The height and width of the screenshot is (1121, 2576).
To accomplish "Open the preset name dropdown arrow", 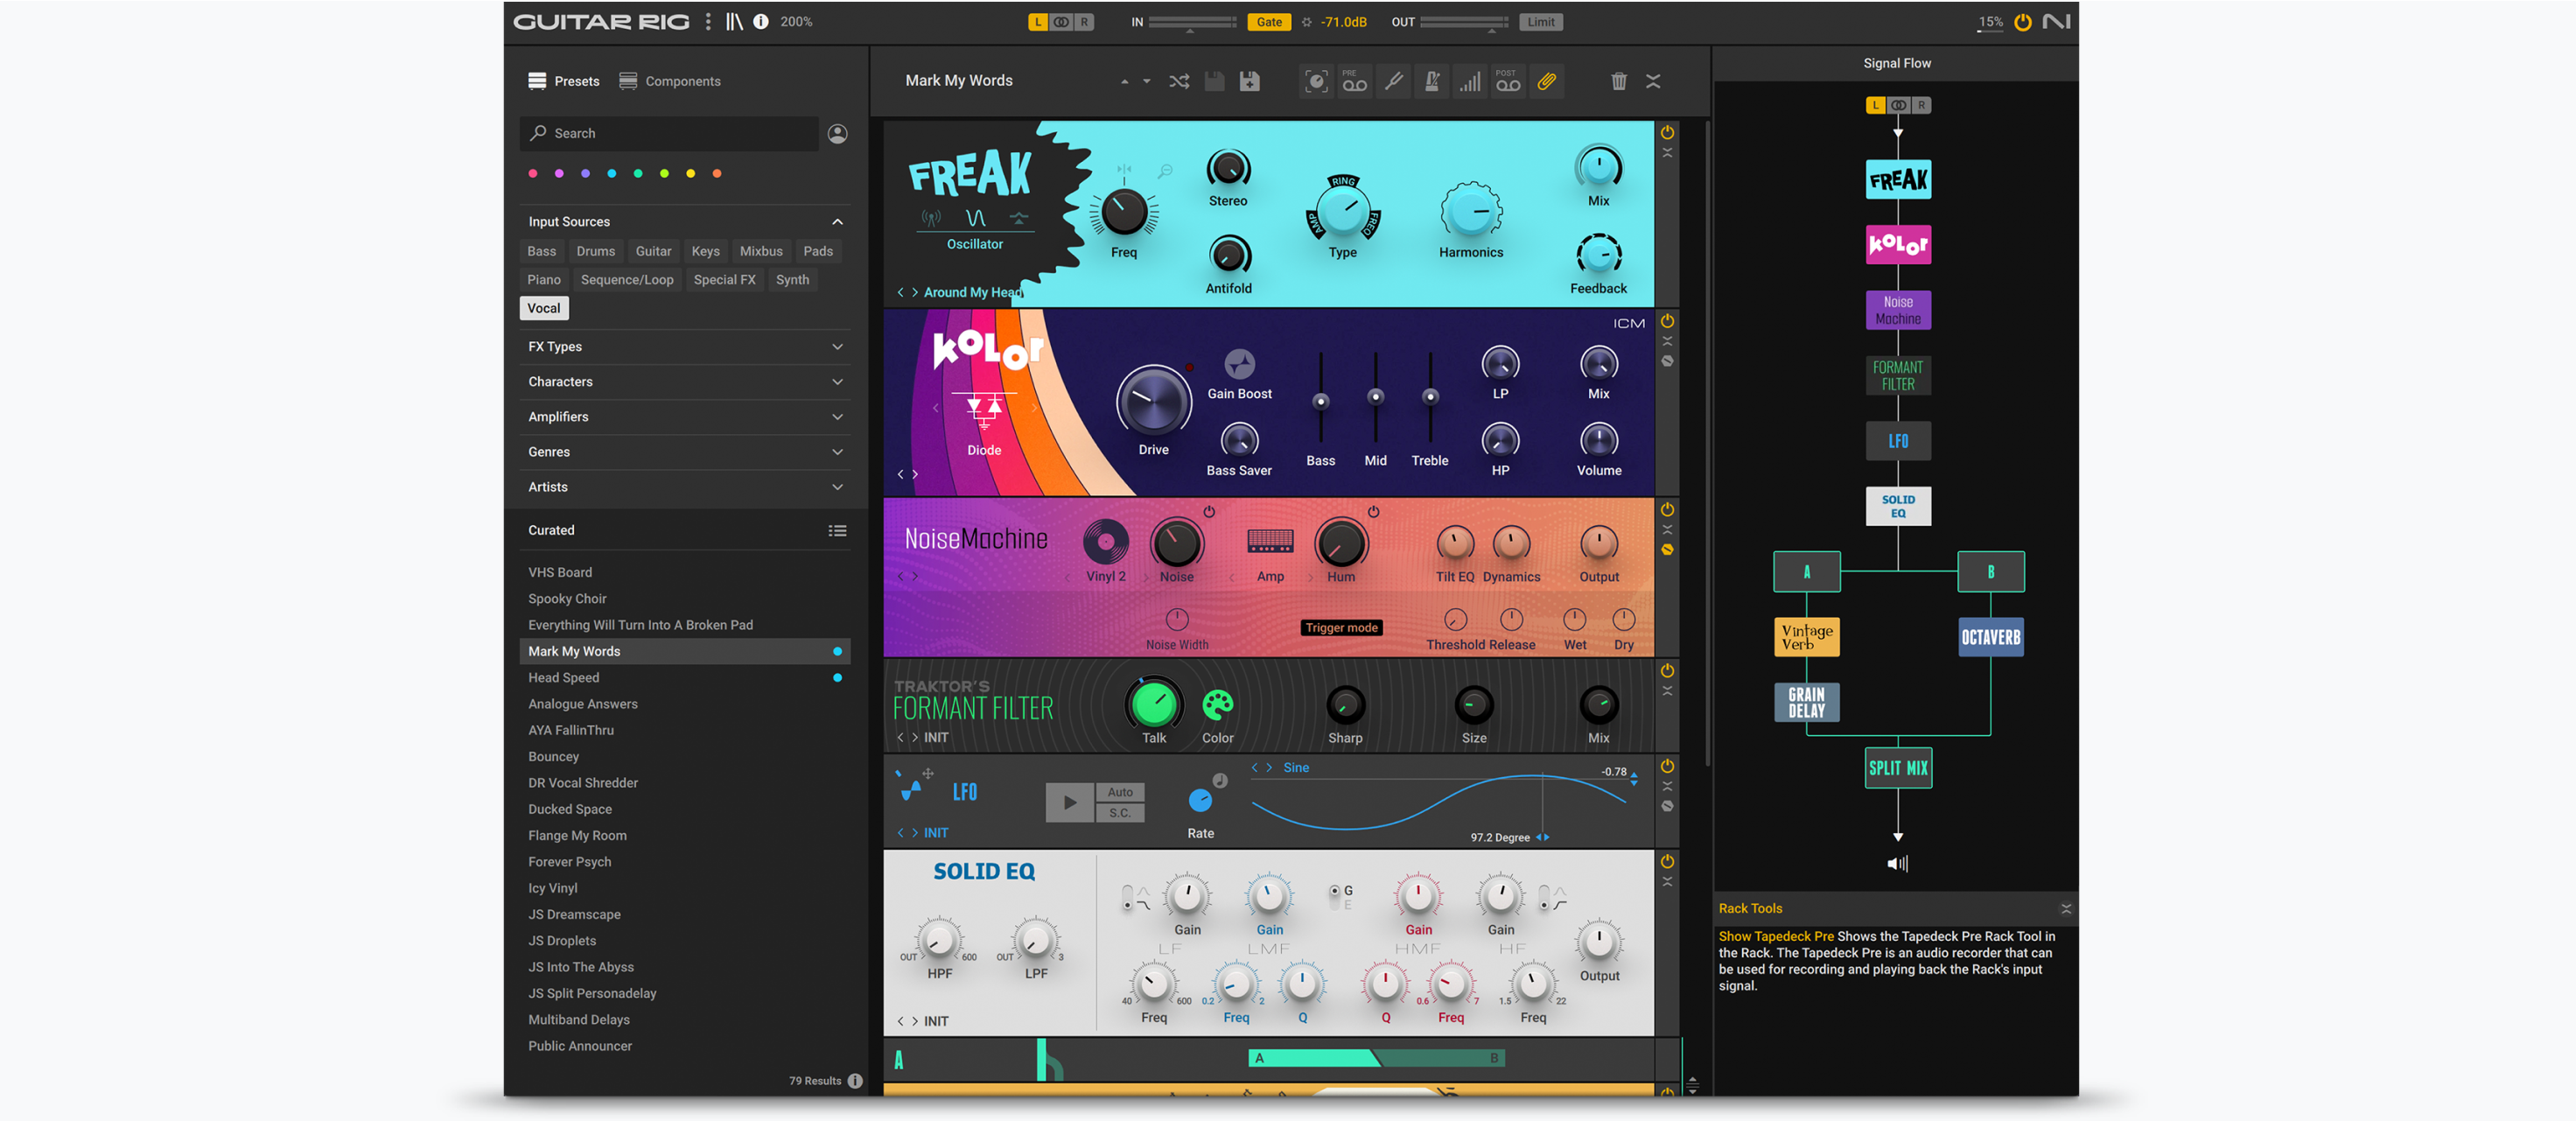I will [1146, 82].
